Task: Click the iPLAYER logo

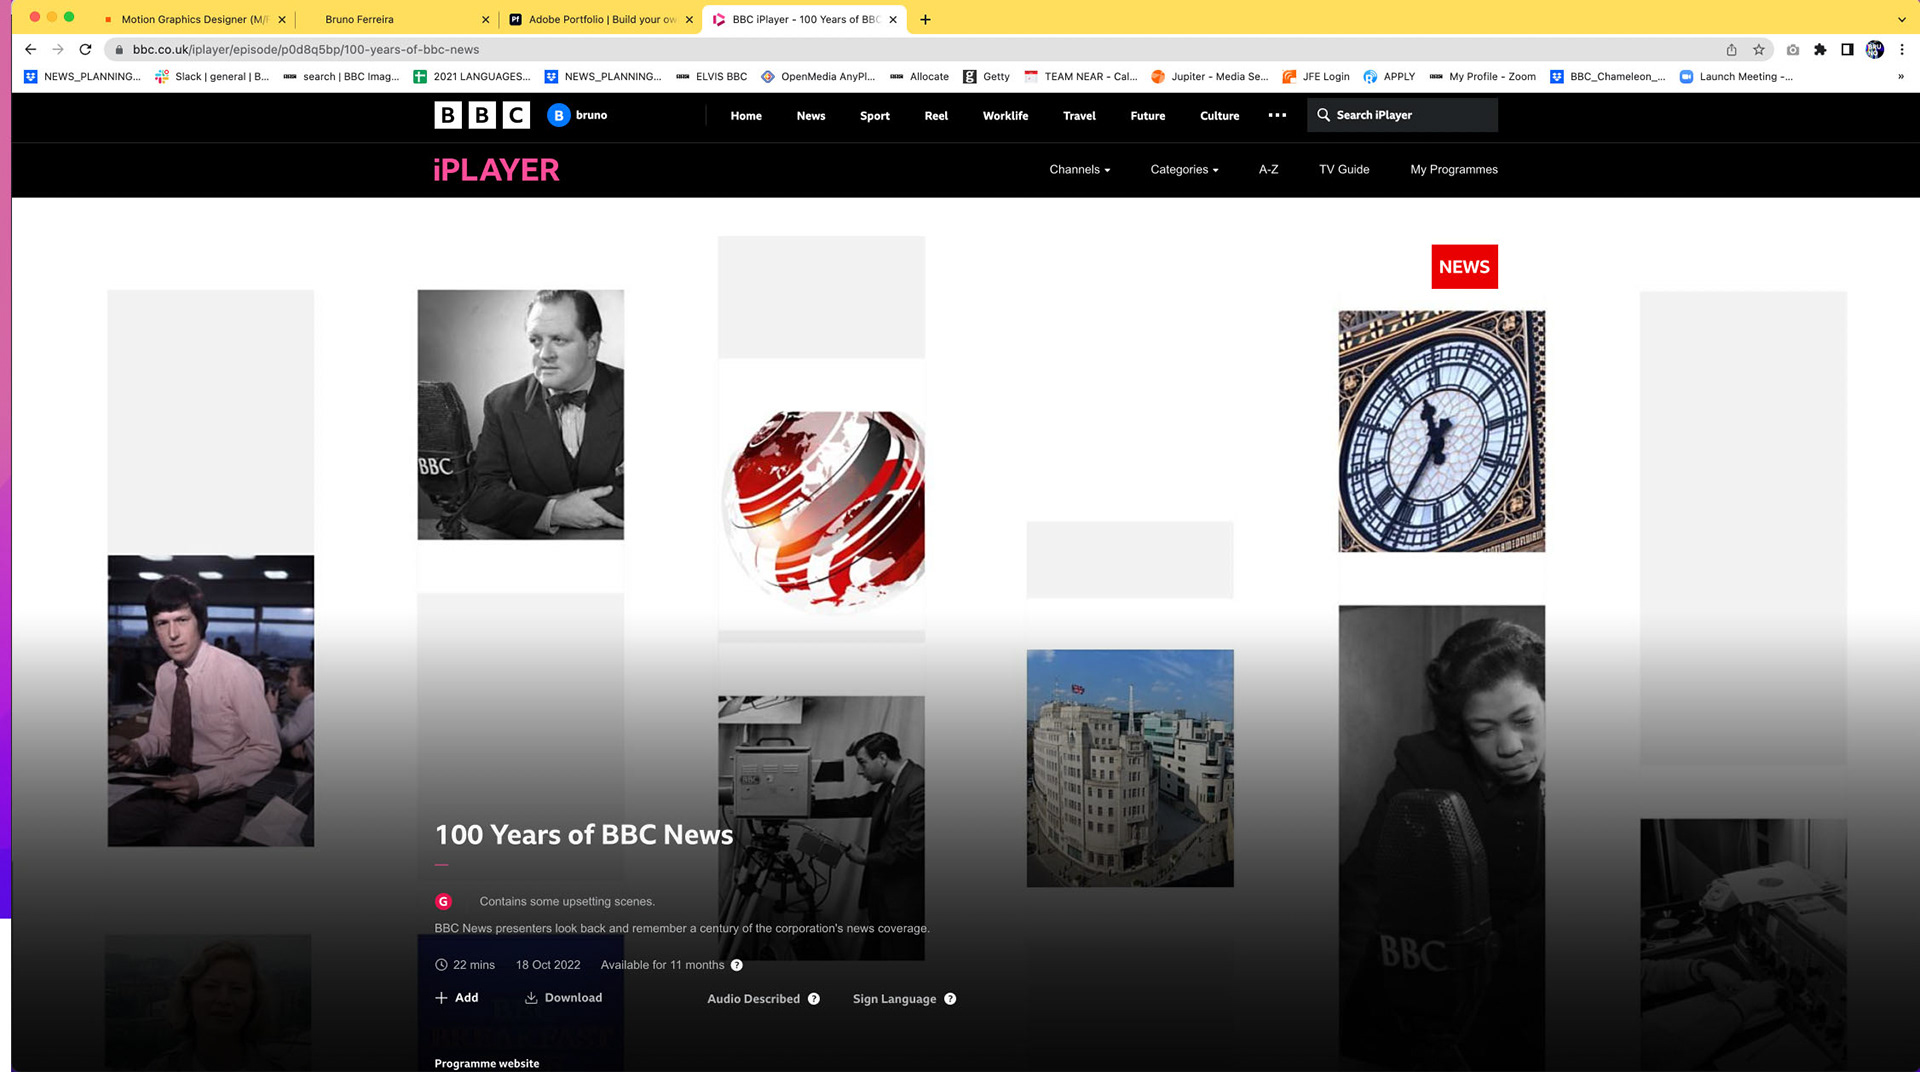Action: [x=496, y=170]
